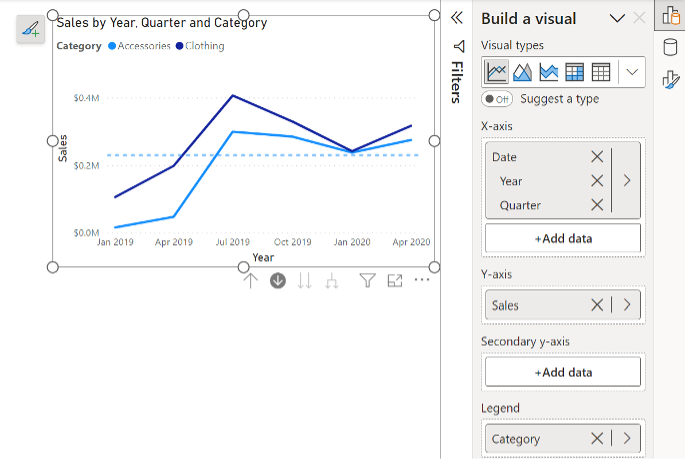Open the Category field options chevron
The width and height of the screenshot is (686, 461).
pos(627,438)
